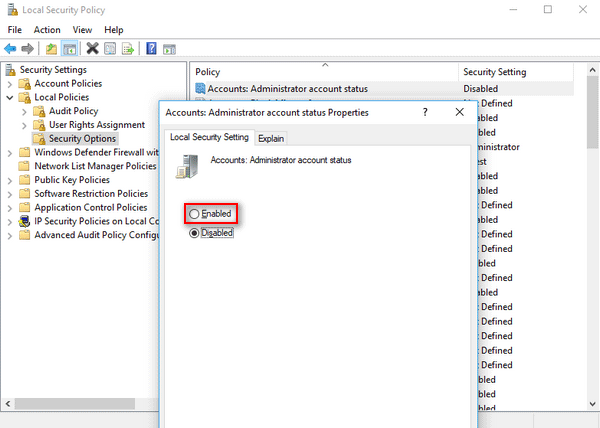Click the vertical scrollbar down arrow

pyautogui.click(x=592, y=404)
